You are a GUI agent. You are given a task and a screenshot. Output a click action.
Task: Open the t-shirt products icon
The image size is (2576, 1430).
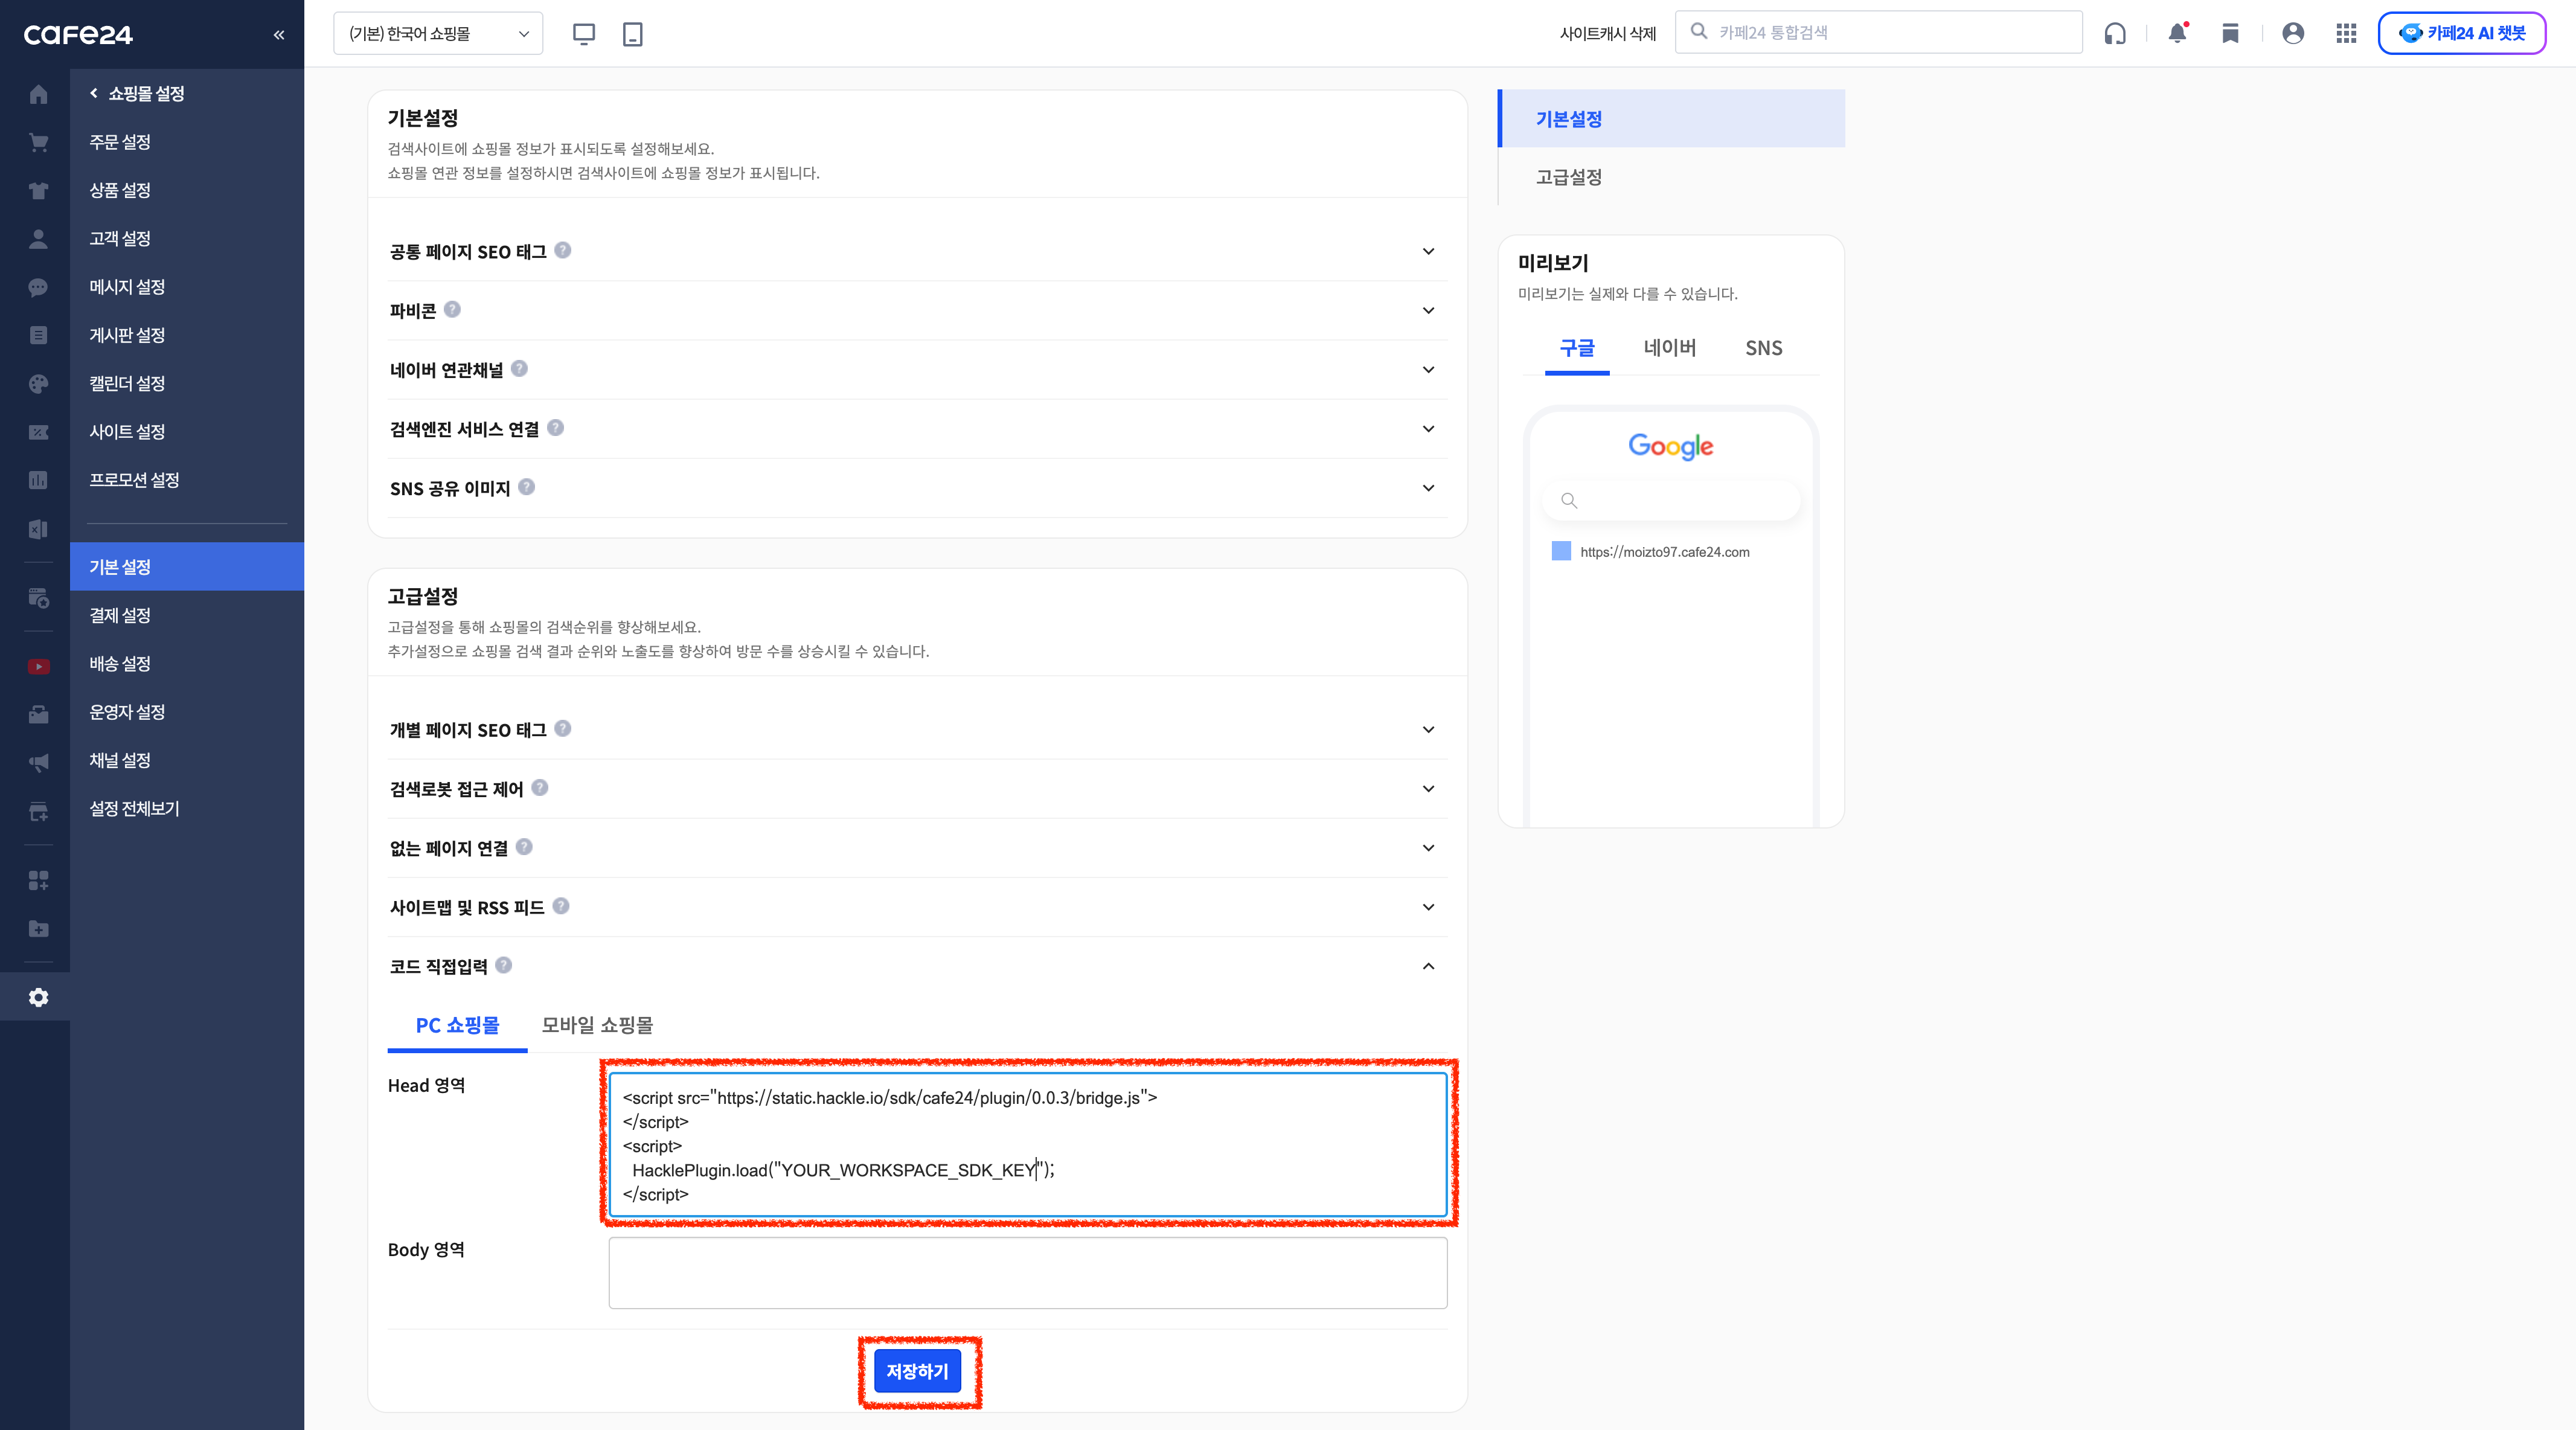[38, 190]
